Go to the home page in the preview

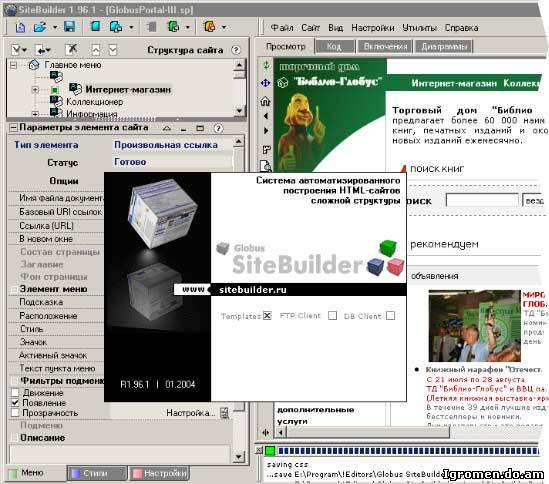tap(265, 101)
